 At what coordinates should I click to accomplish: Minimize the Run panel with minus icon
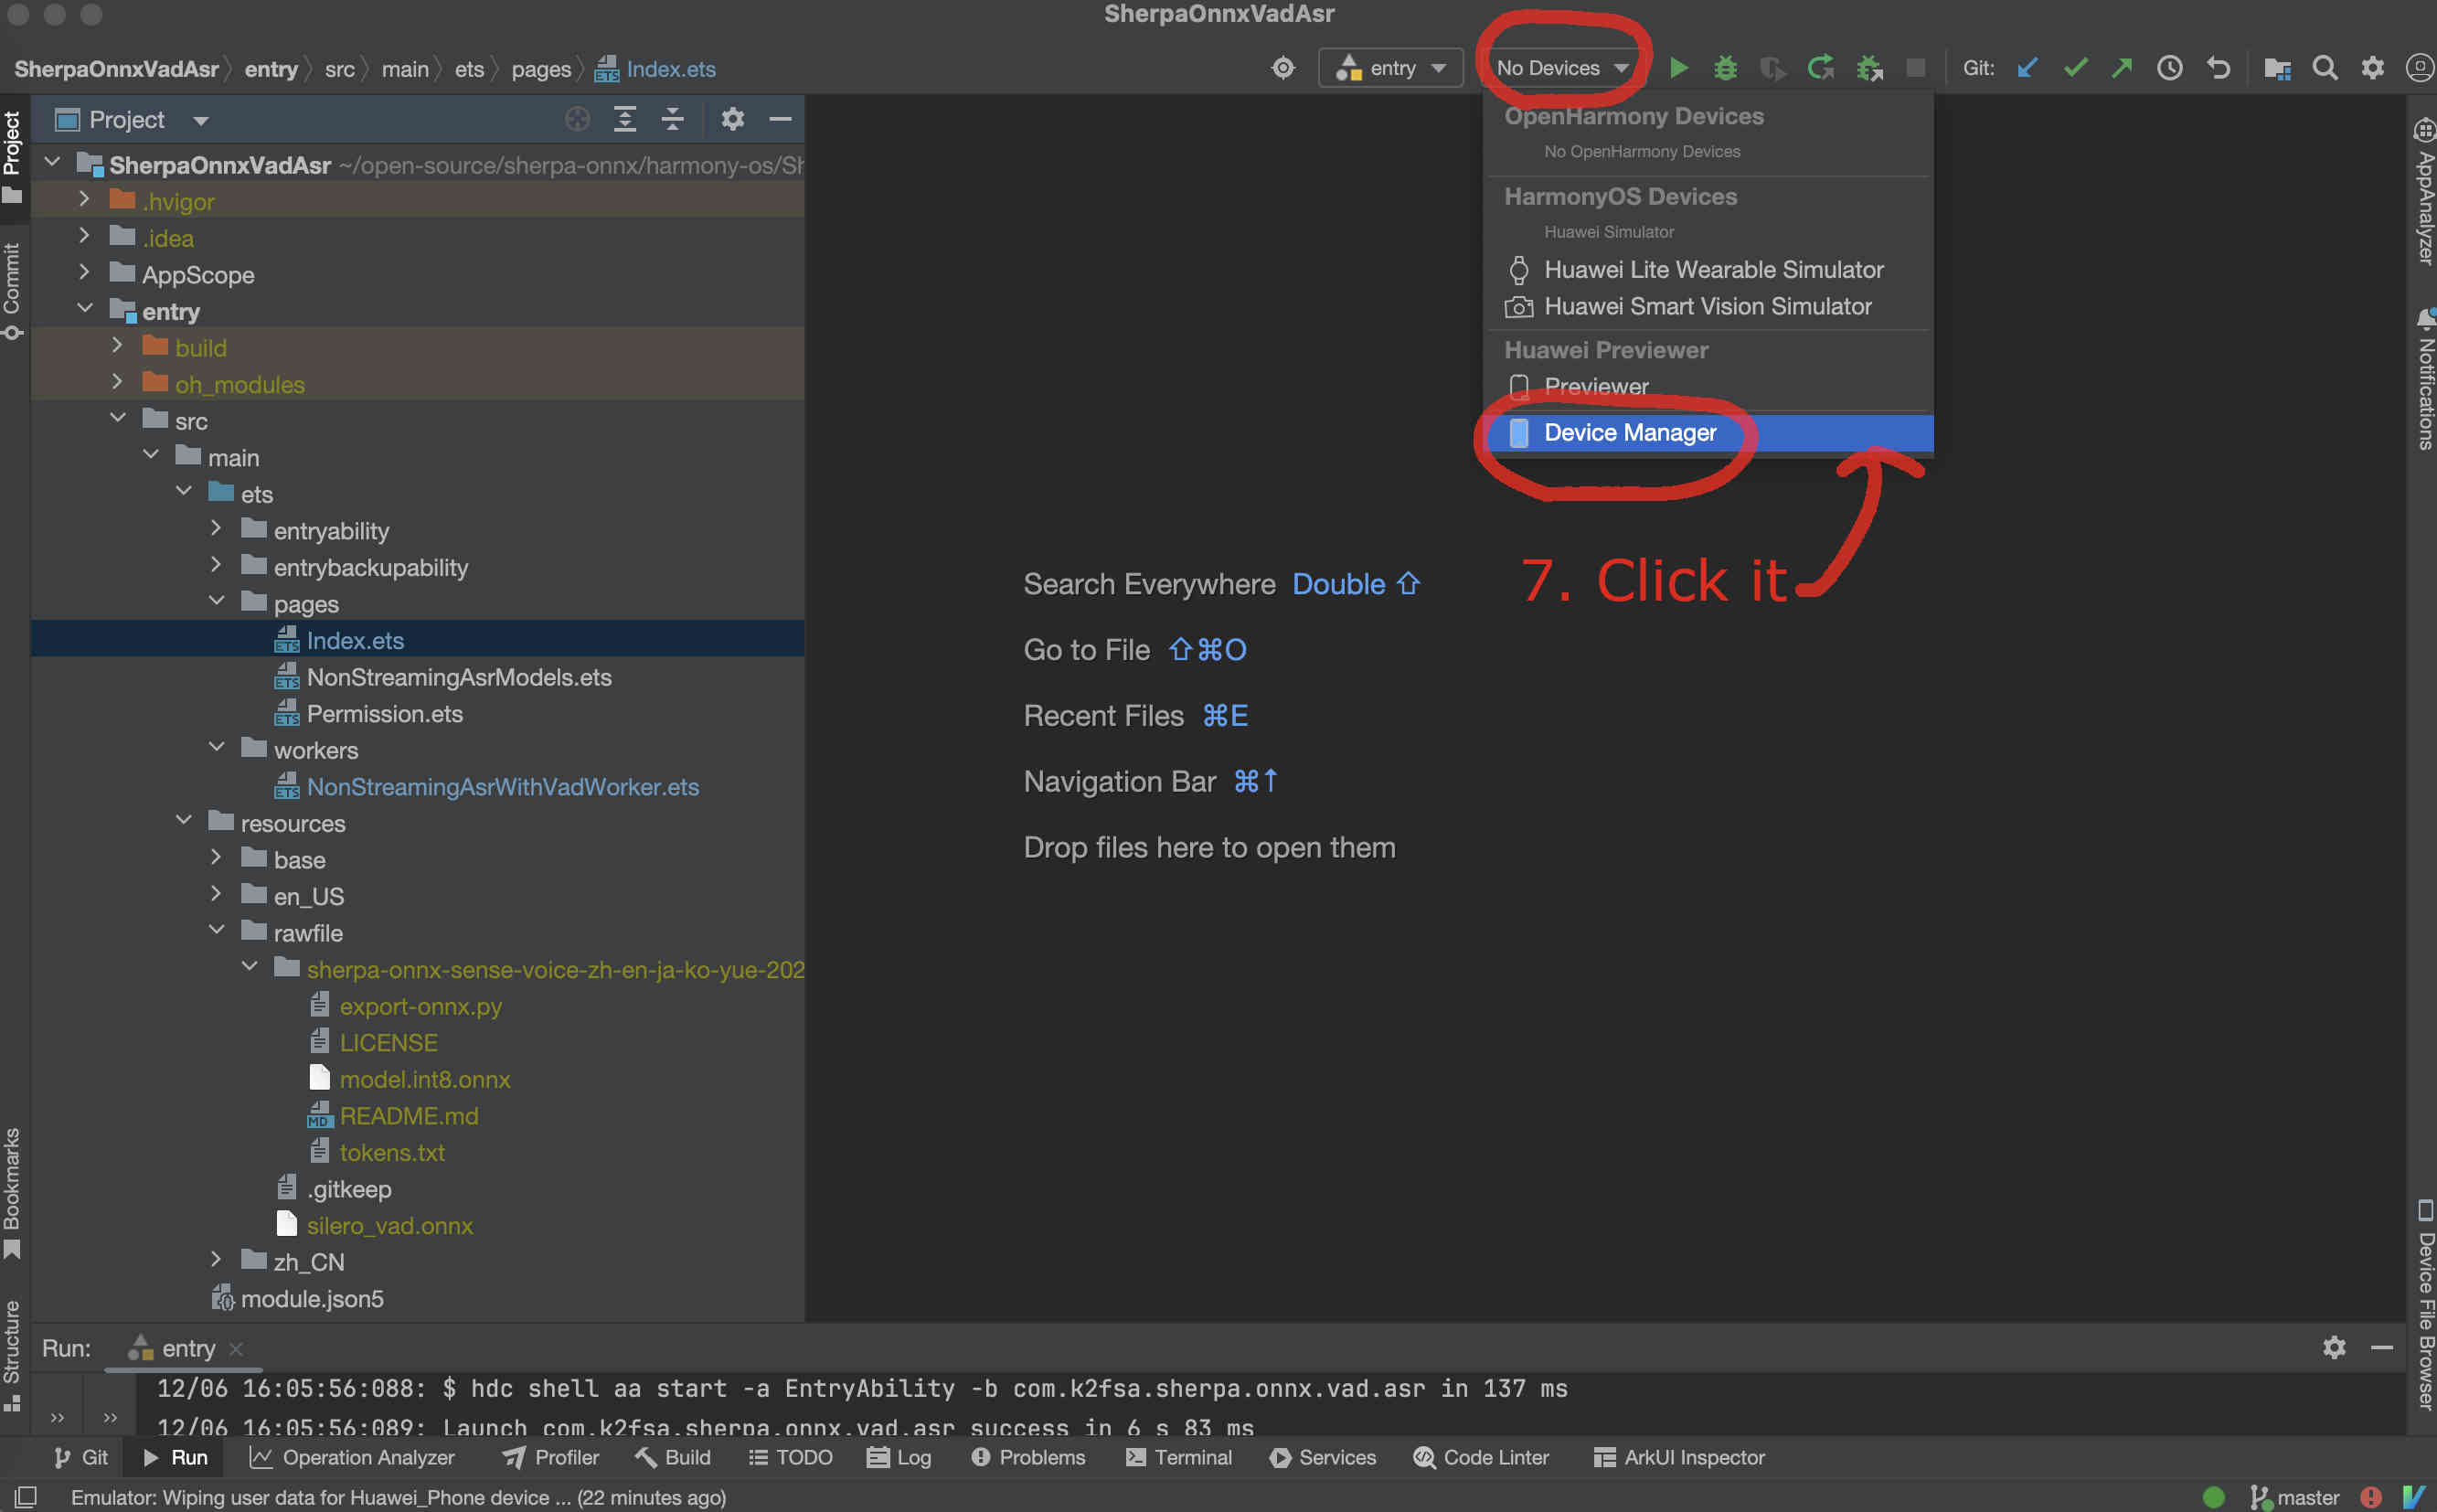[2382, 1348]
